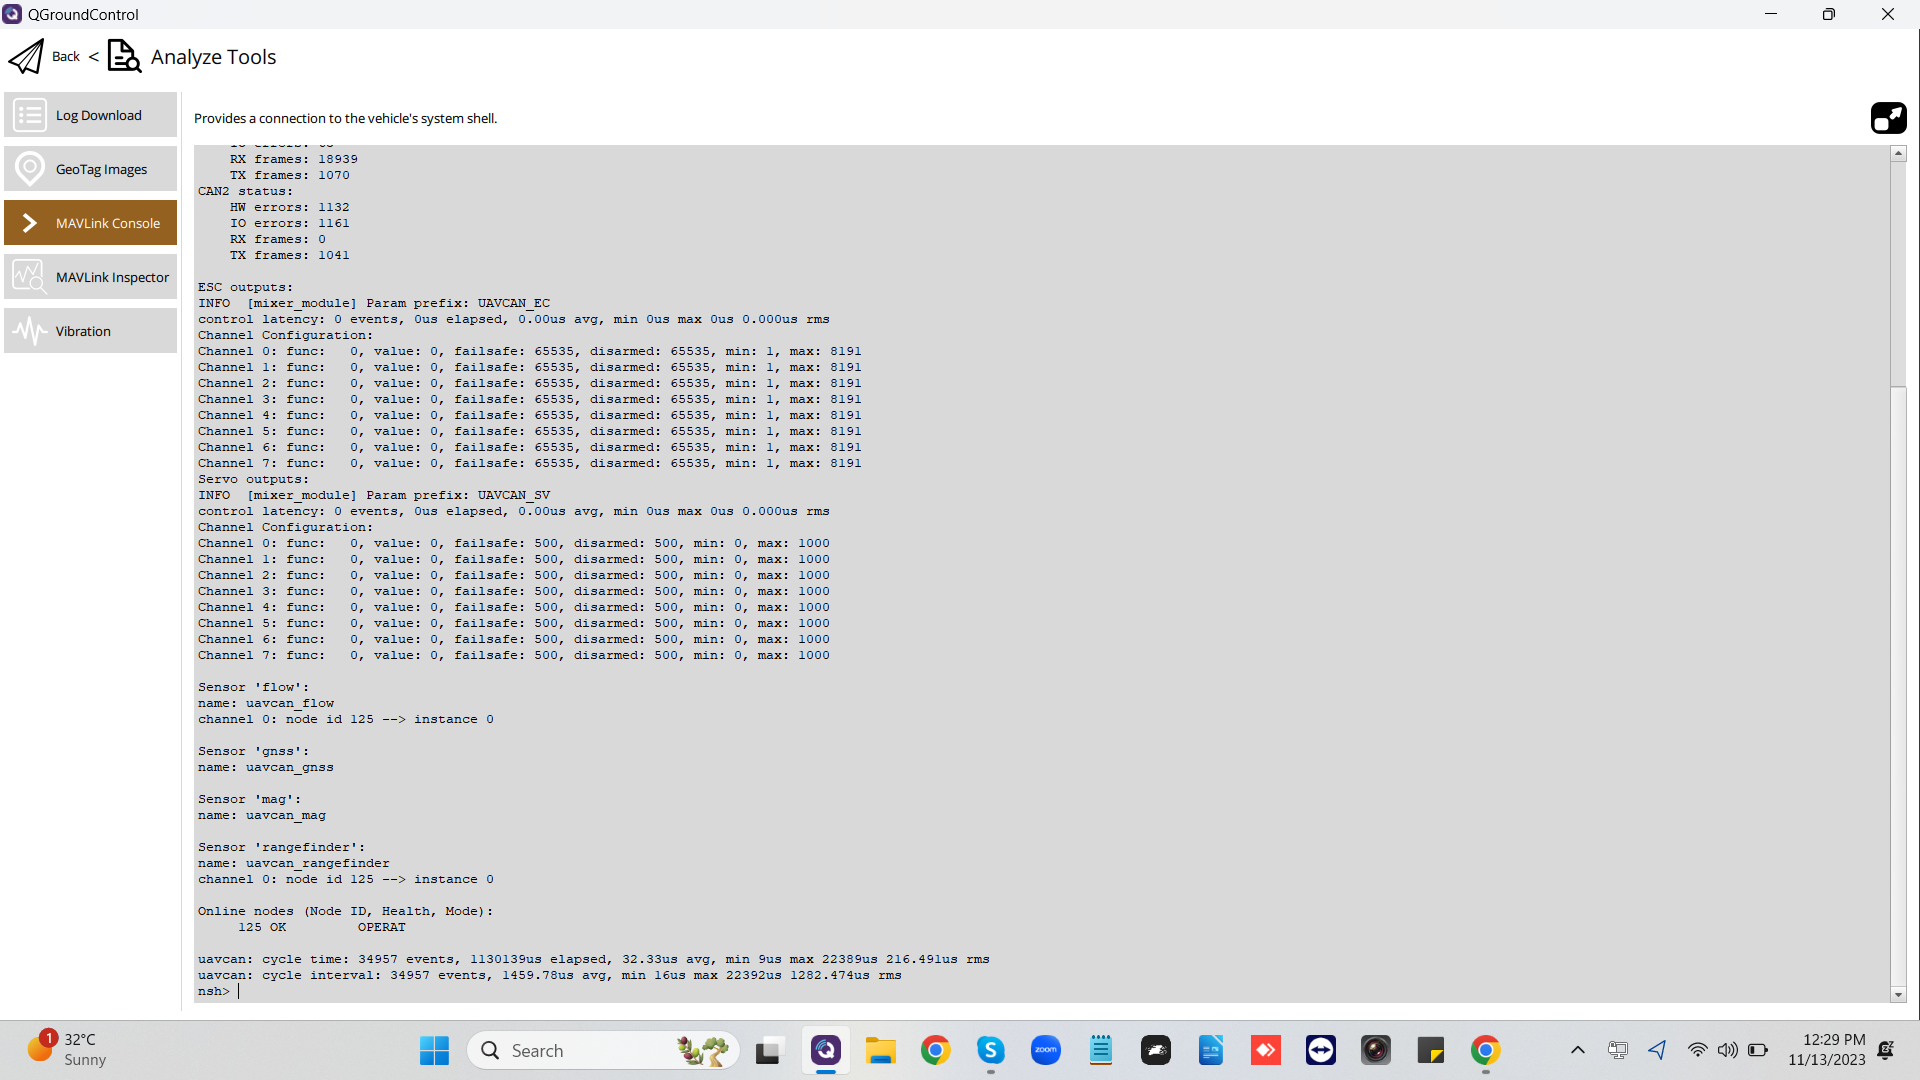
Task: Launch Zoom from the taskbar
Action: [1046, 1050]
